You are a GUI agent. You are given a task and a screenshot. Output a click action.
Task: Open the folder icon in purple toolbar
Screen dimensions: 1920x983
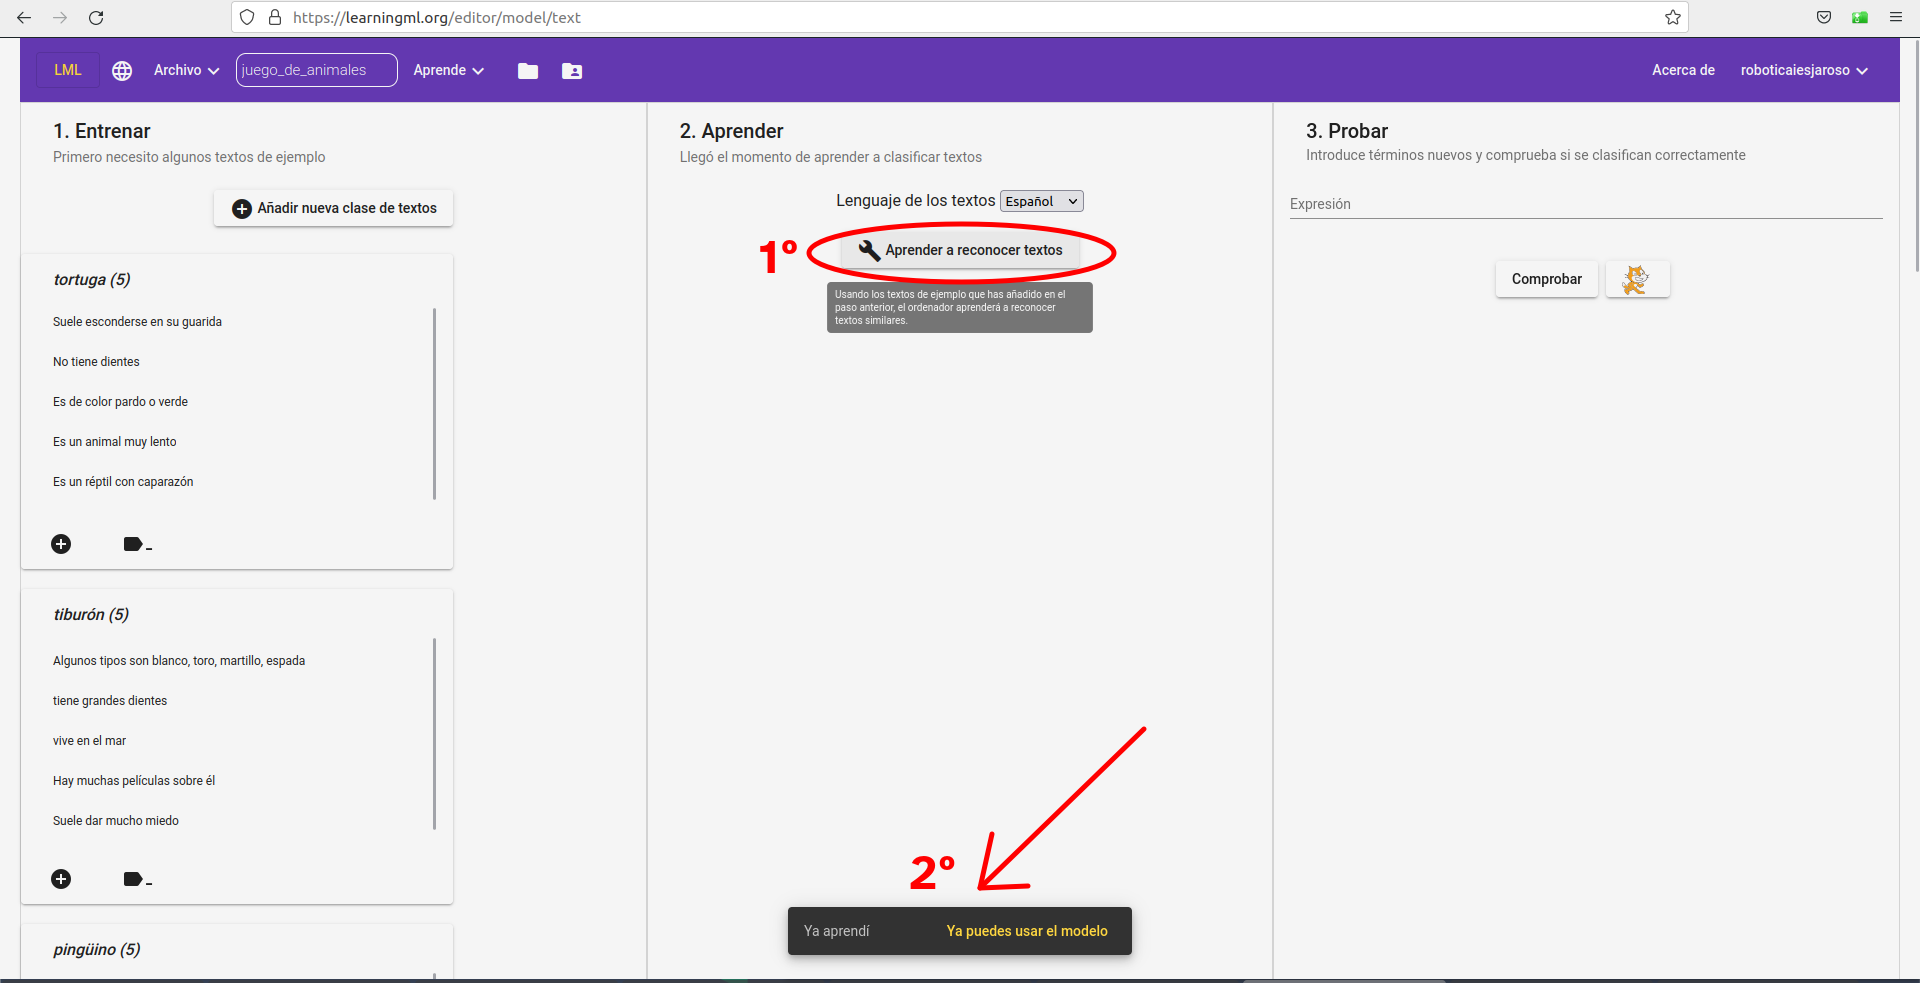point(528,70)
